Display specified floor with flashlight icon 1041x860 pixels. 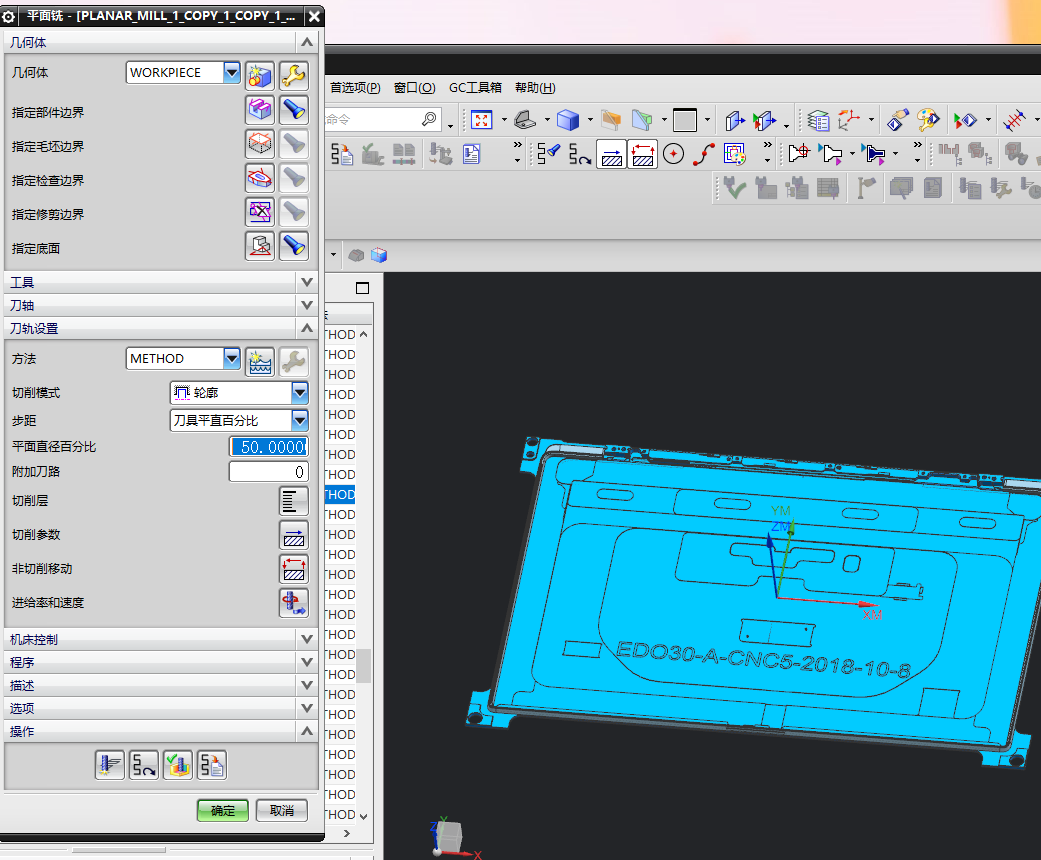(293, 246)
